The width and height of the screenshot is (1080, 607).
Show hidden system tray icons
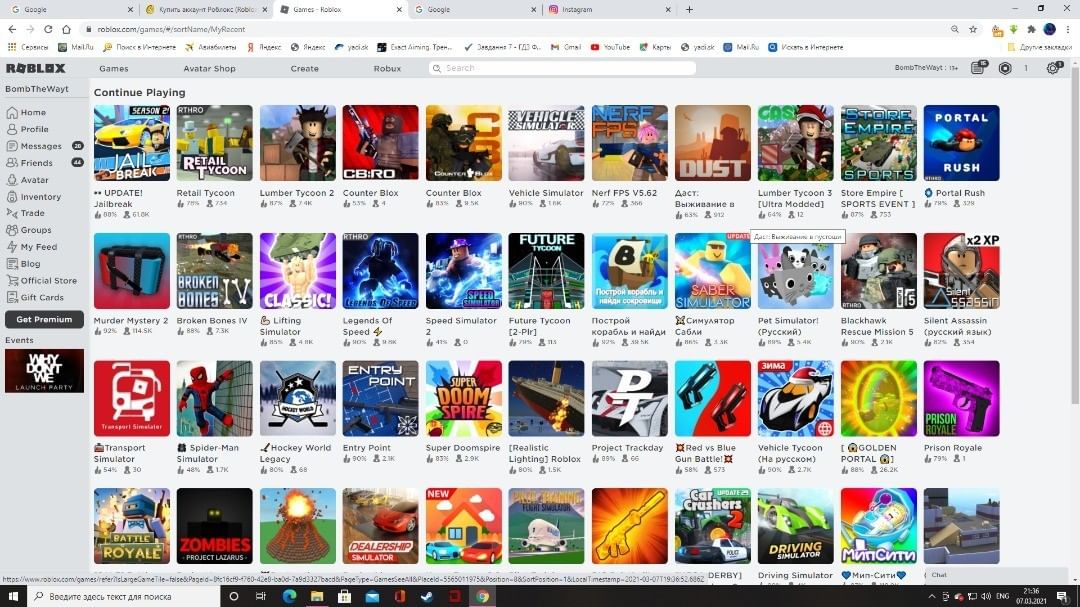pos(932,596)
